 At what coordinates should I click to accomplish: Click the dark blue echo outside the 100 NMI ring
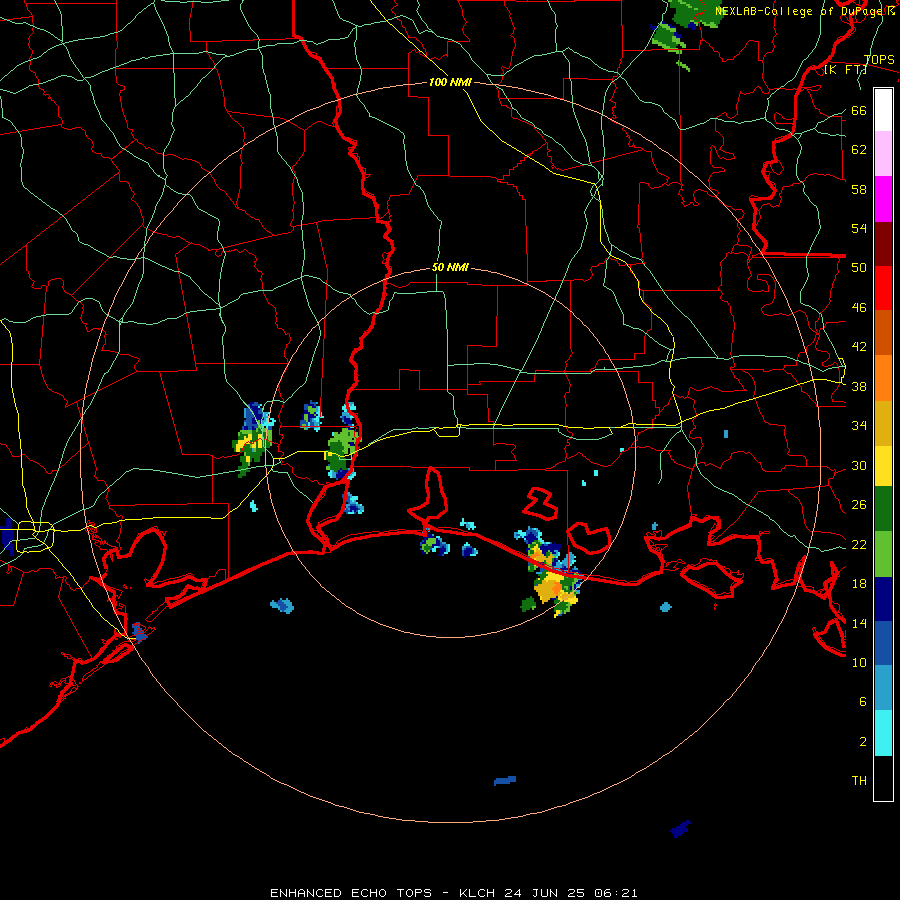[x=681, y=829]
